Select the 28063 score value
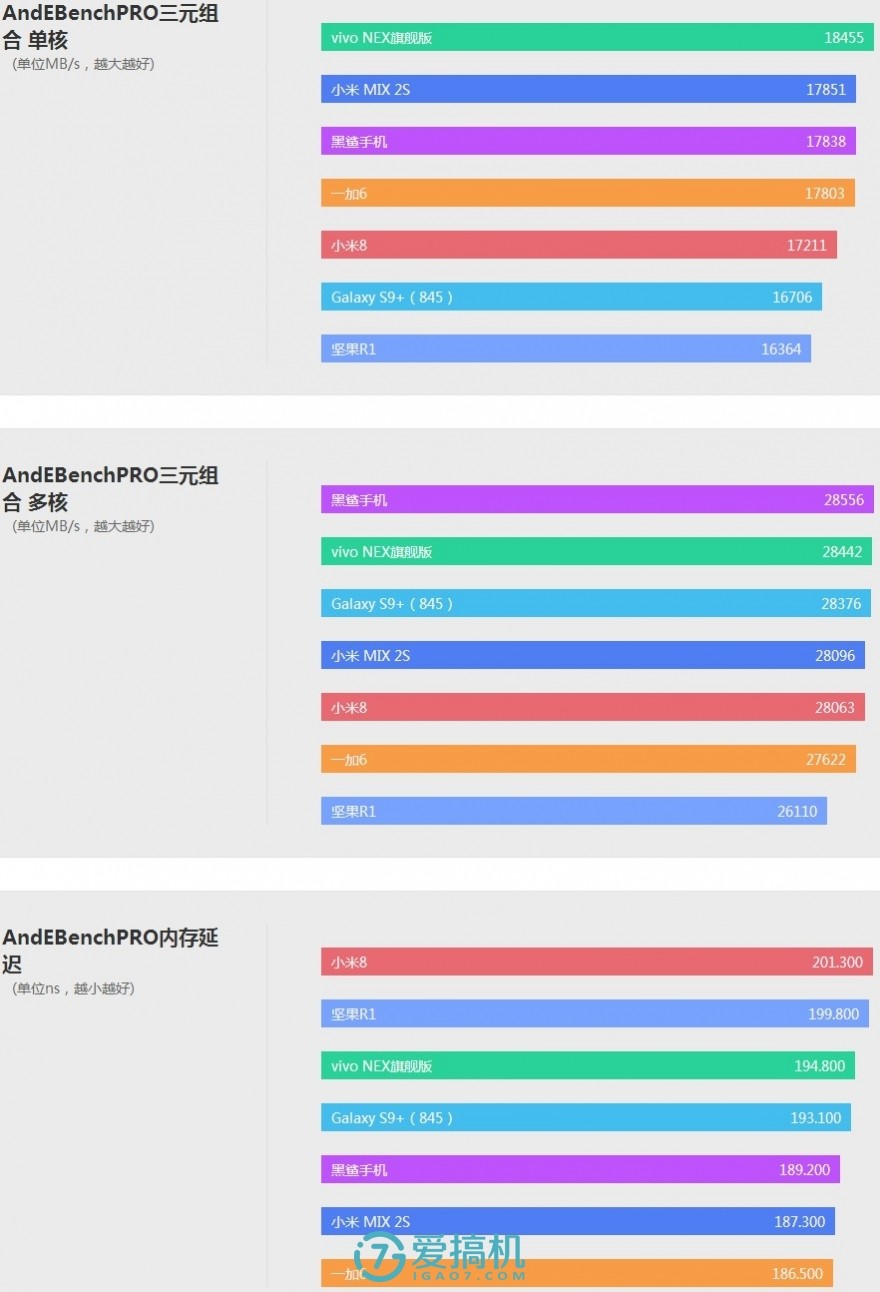The image size is (880, 1292). tap(835, 708)
